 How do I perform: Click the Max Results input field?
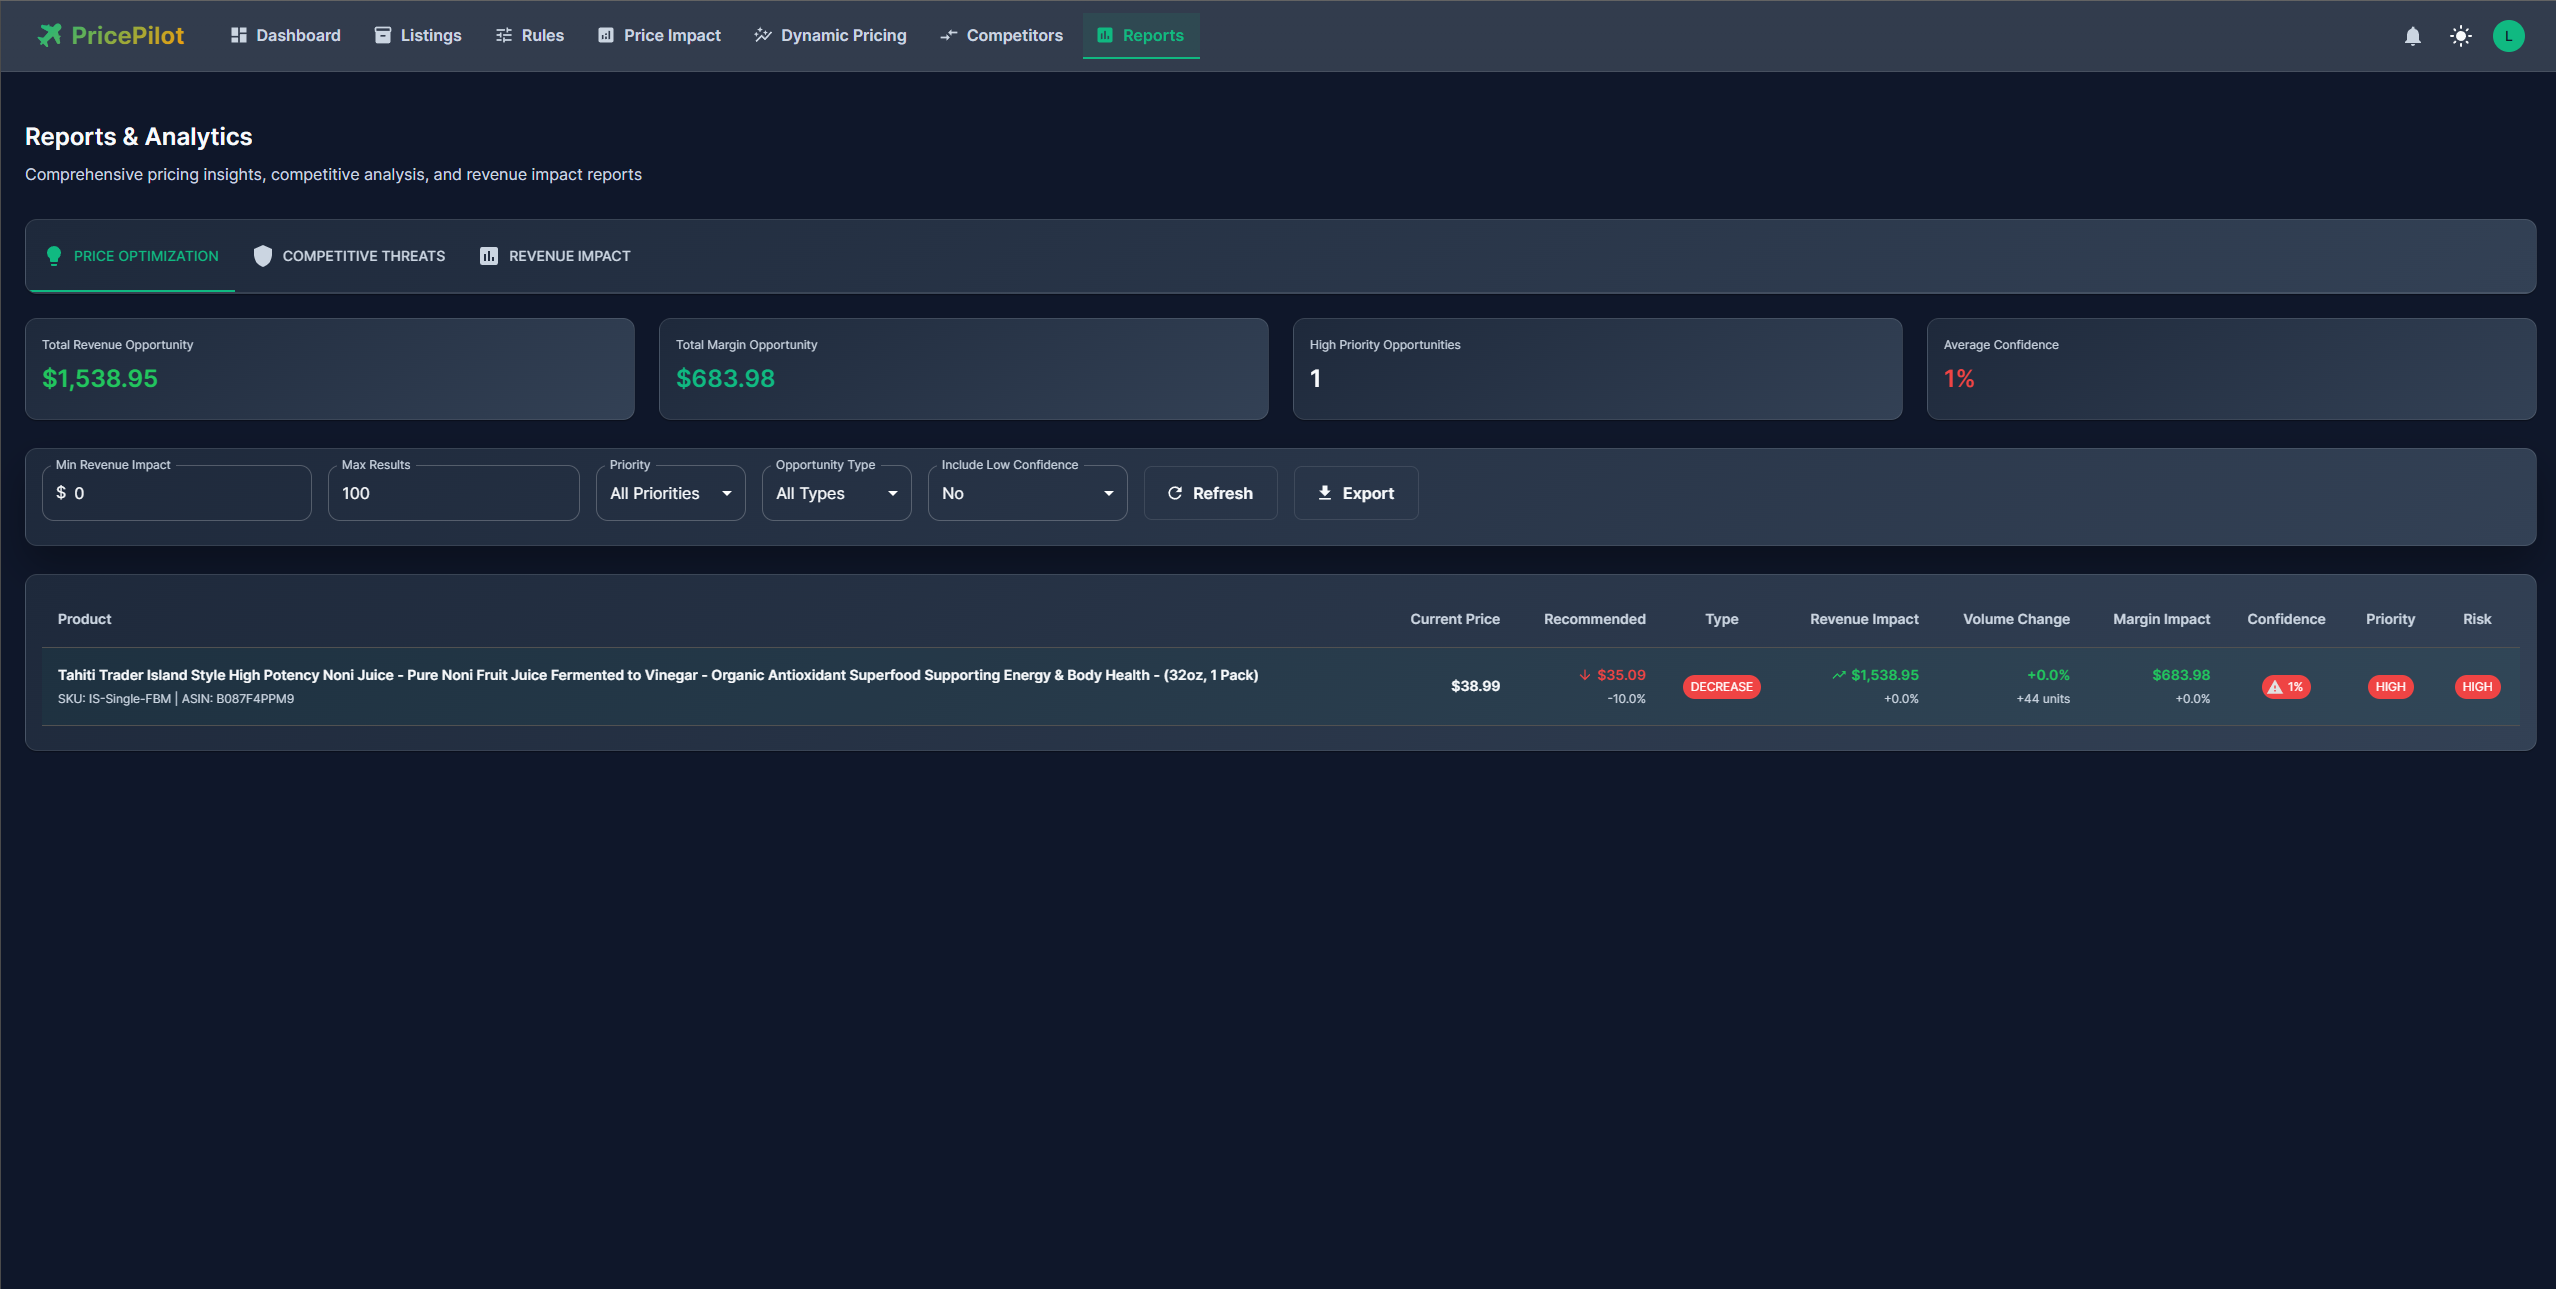453,493
